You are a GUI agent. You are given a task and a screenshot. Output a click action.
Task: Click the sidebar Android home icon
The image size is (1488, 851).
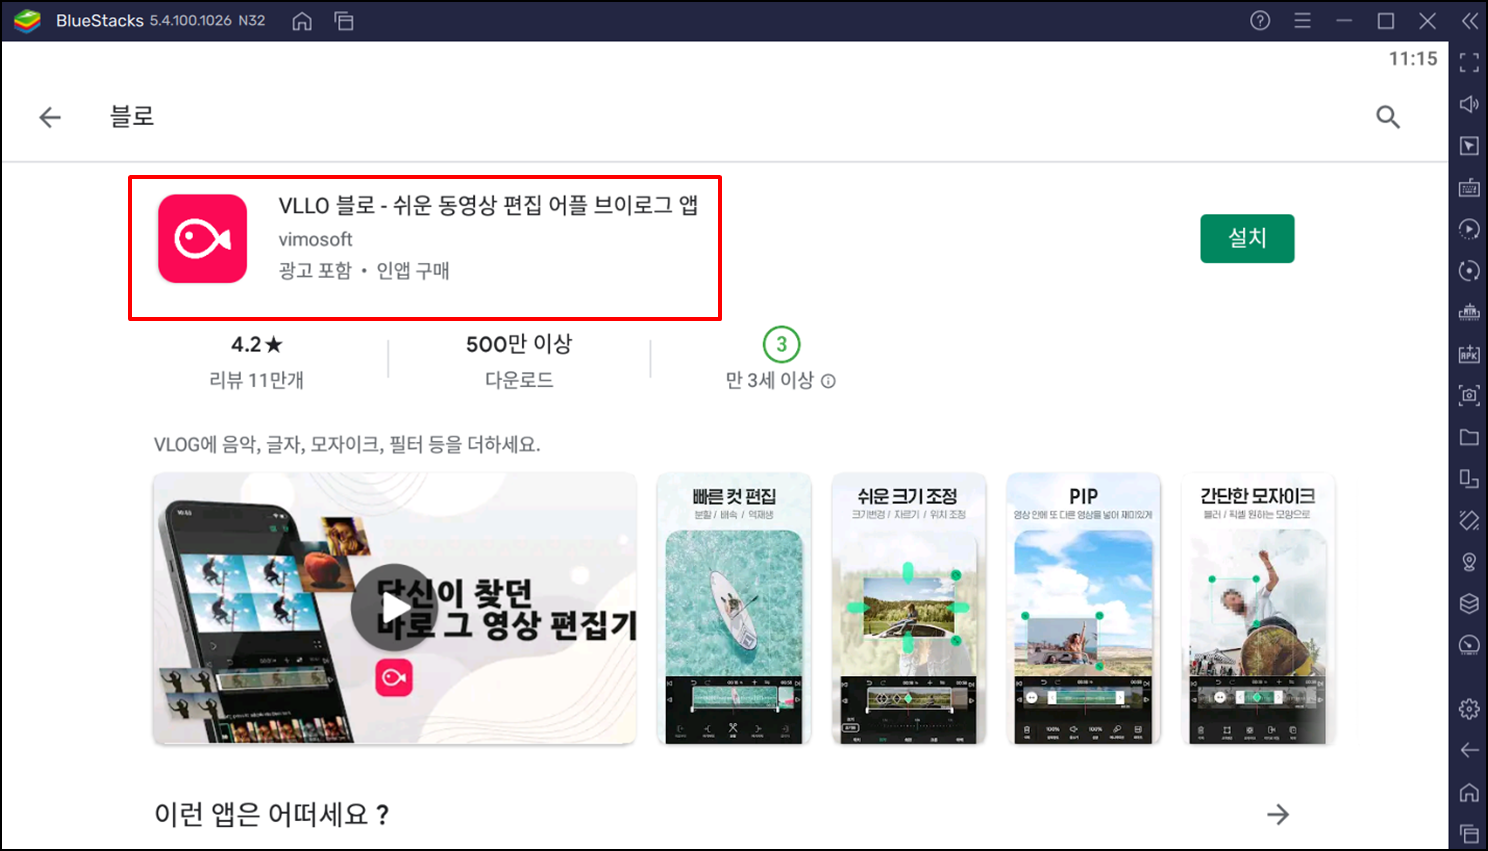click(x=1469, y=792)
